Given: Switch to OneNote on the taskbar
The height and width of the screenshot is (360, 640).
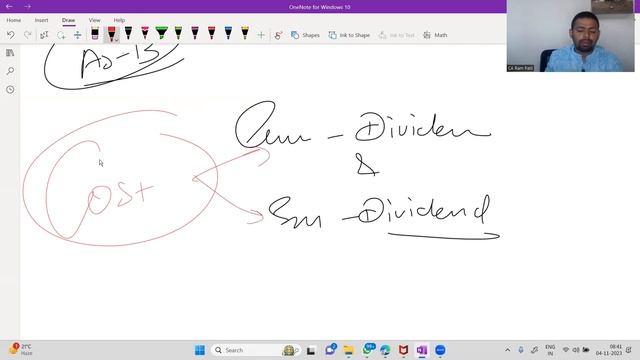Looking at the screenshot, I should [x=422, y=350].
